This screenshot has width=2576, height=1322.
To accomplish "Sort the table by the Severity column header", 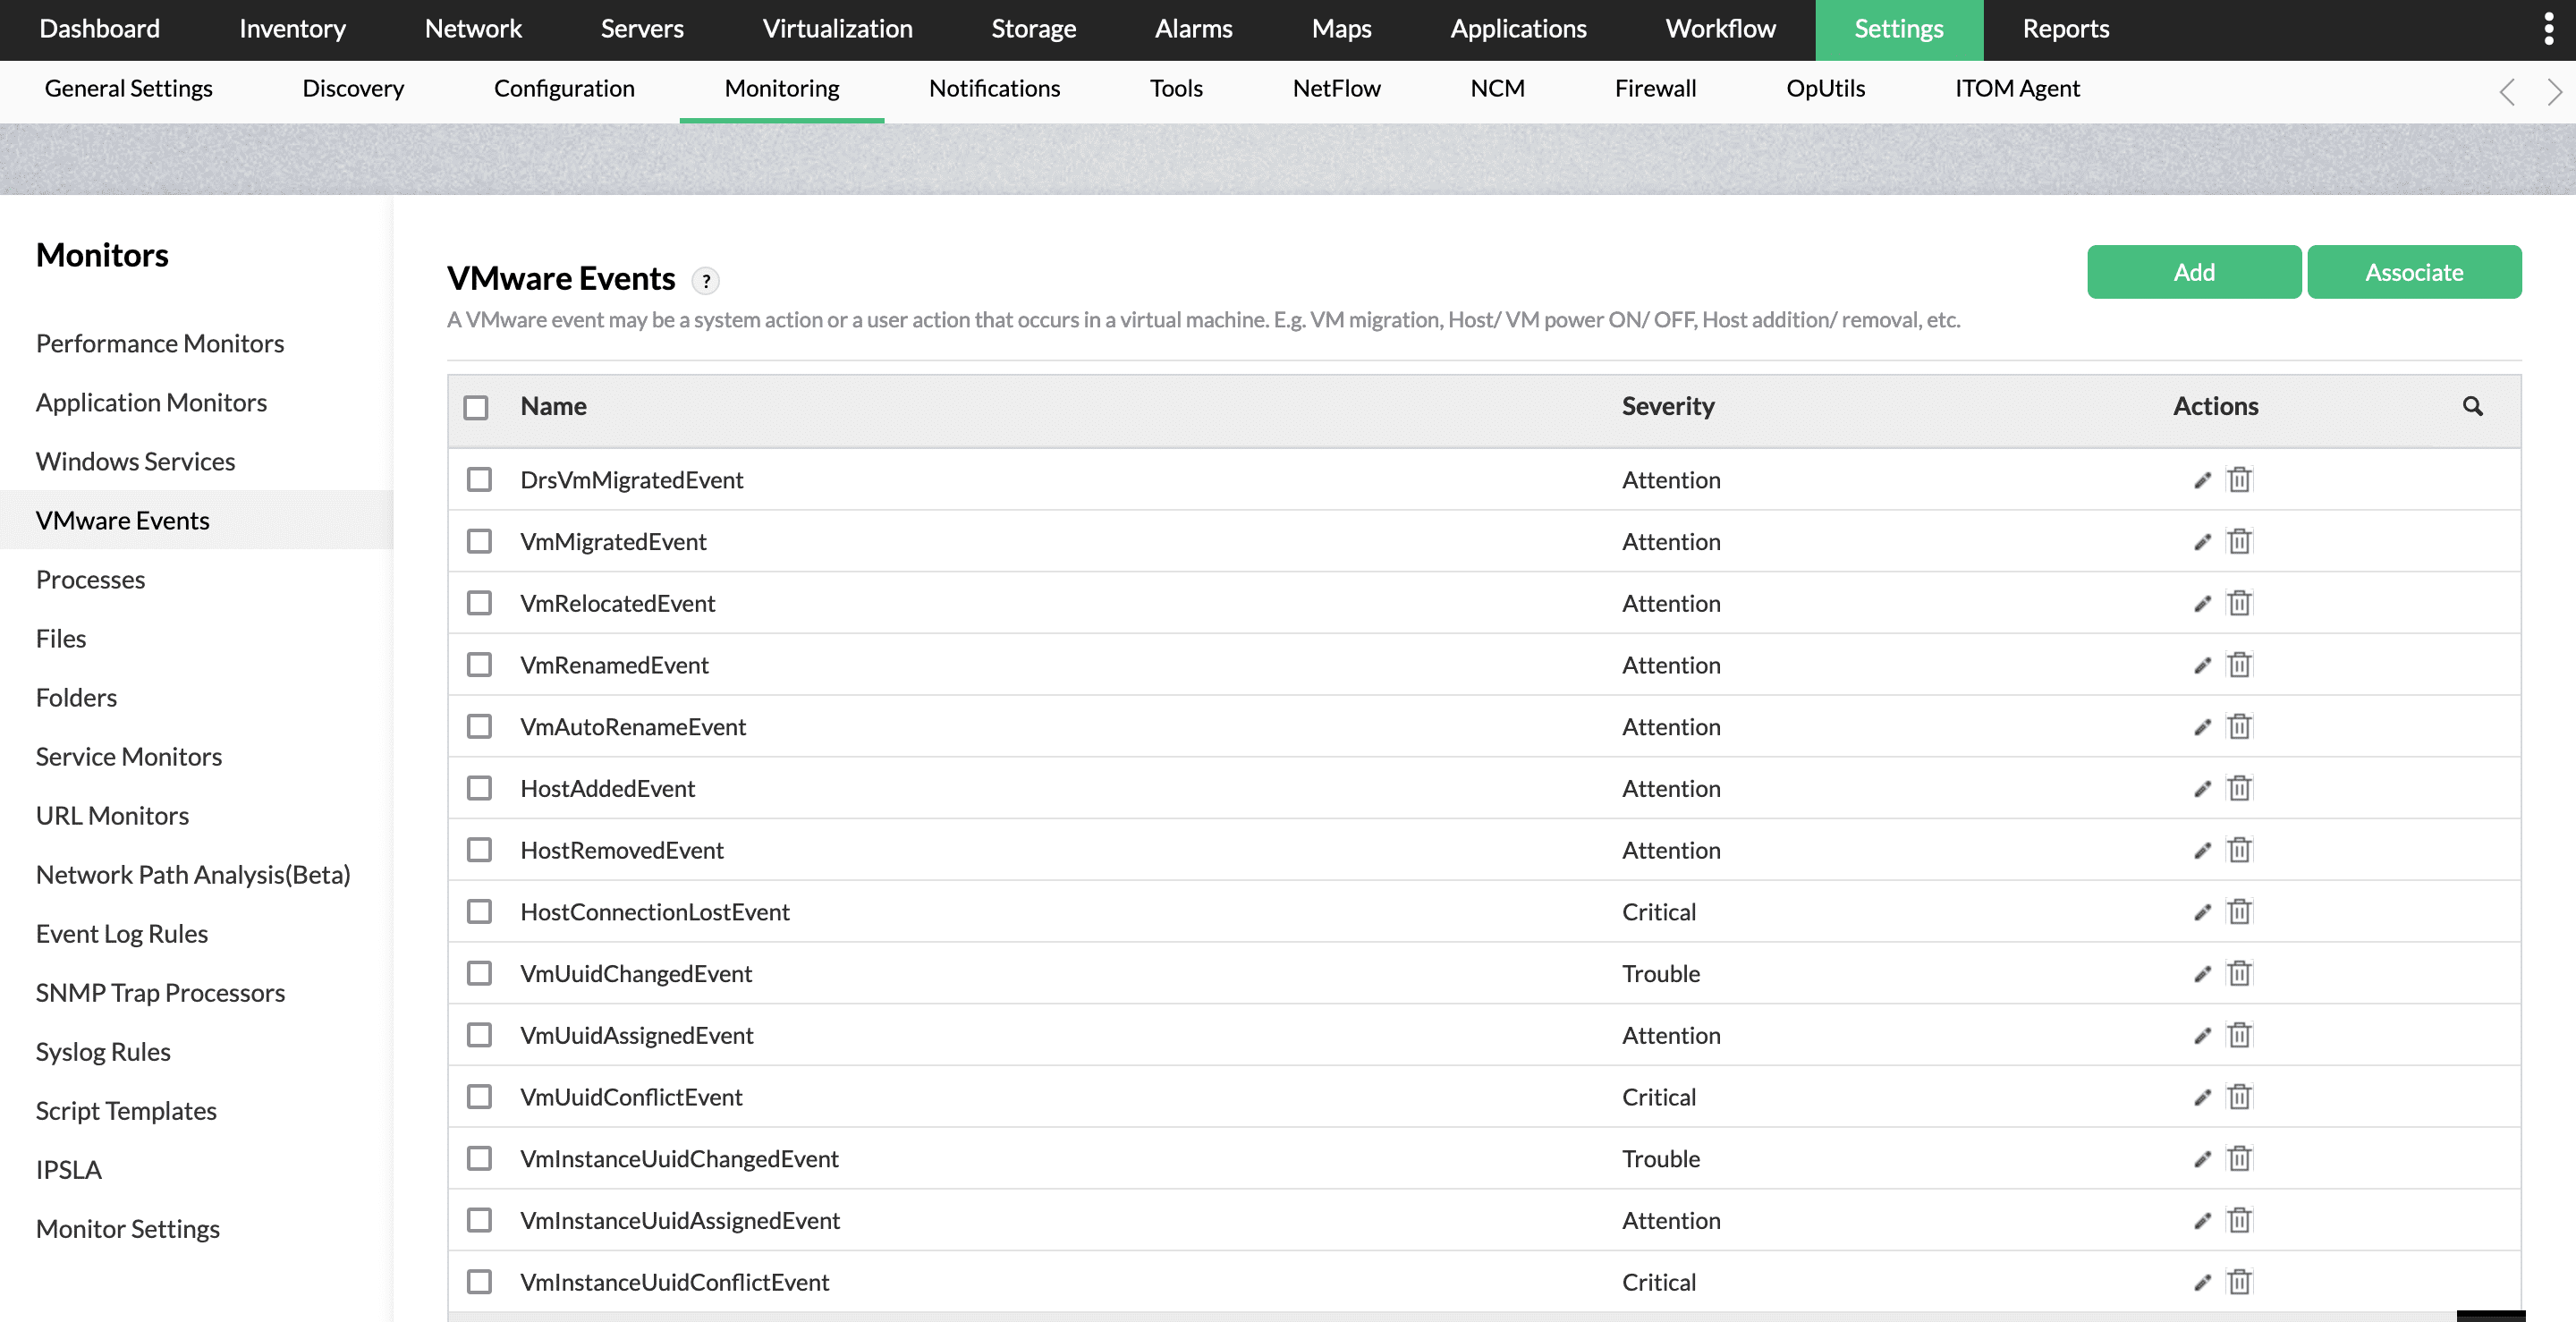I will click(1667, 406).
